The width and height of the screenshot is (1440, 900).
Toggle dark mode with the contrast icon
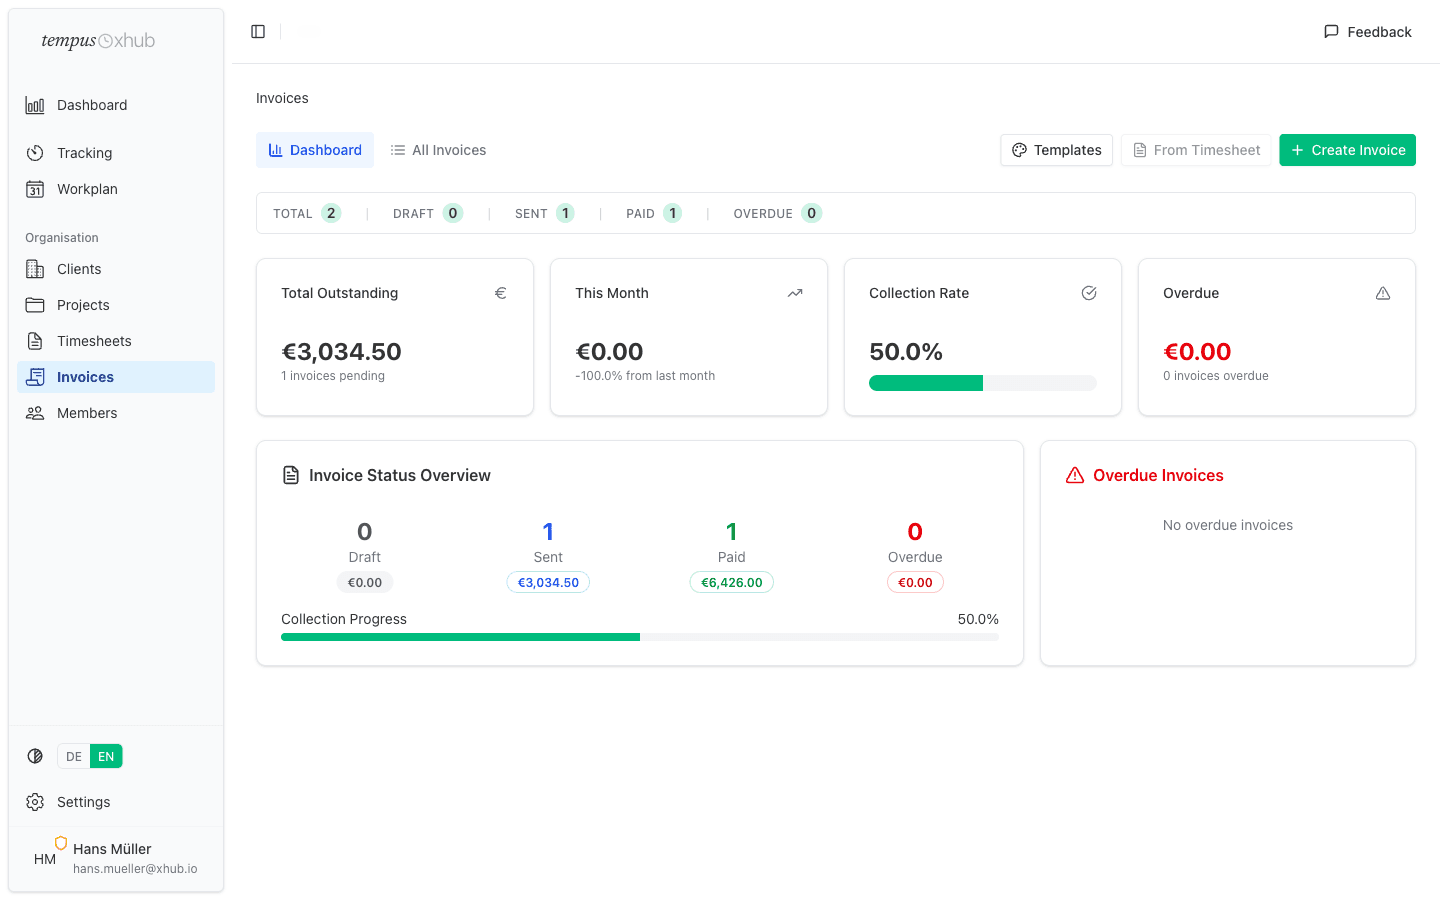(35, 755)
